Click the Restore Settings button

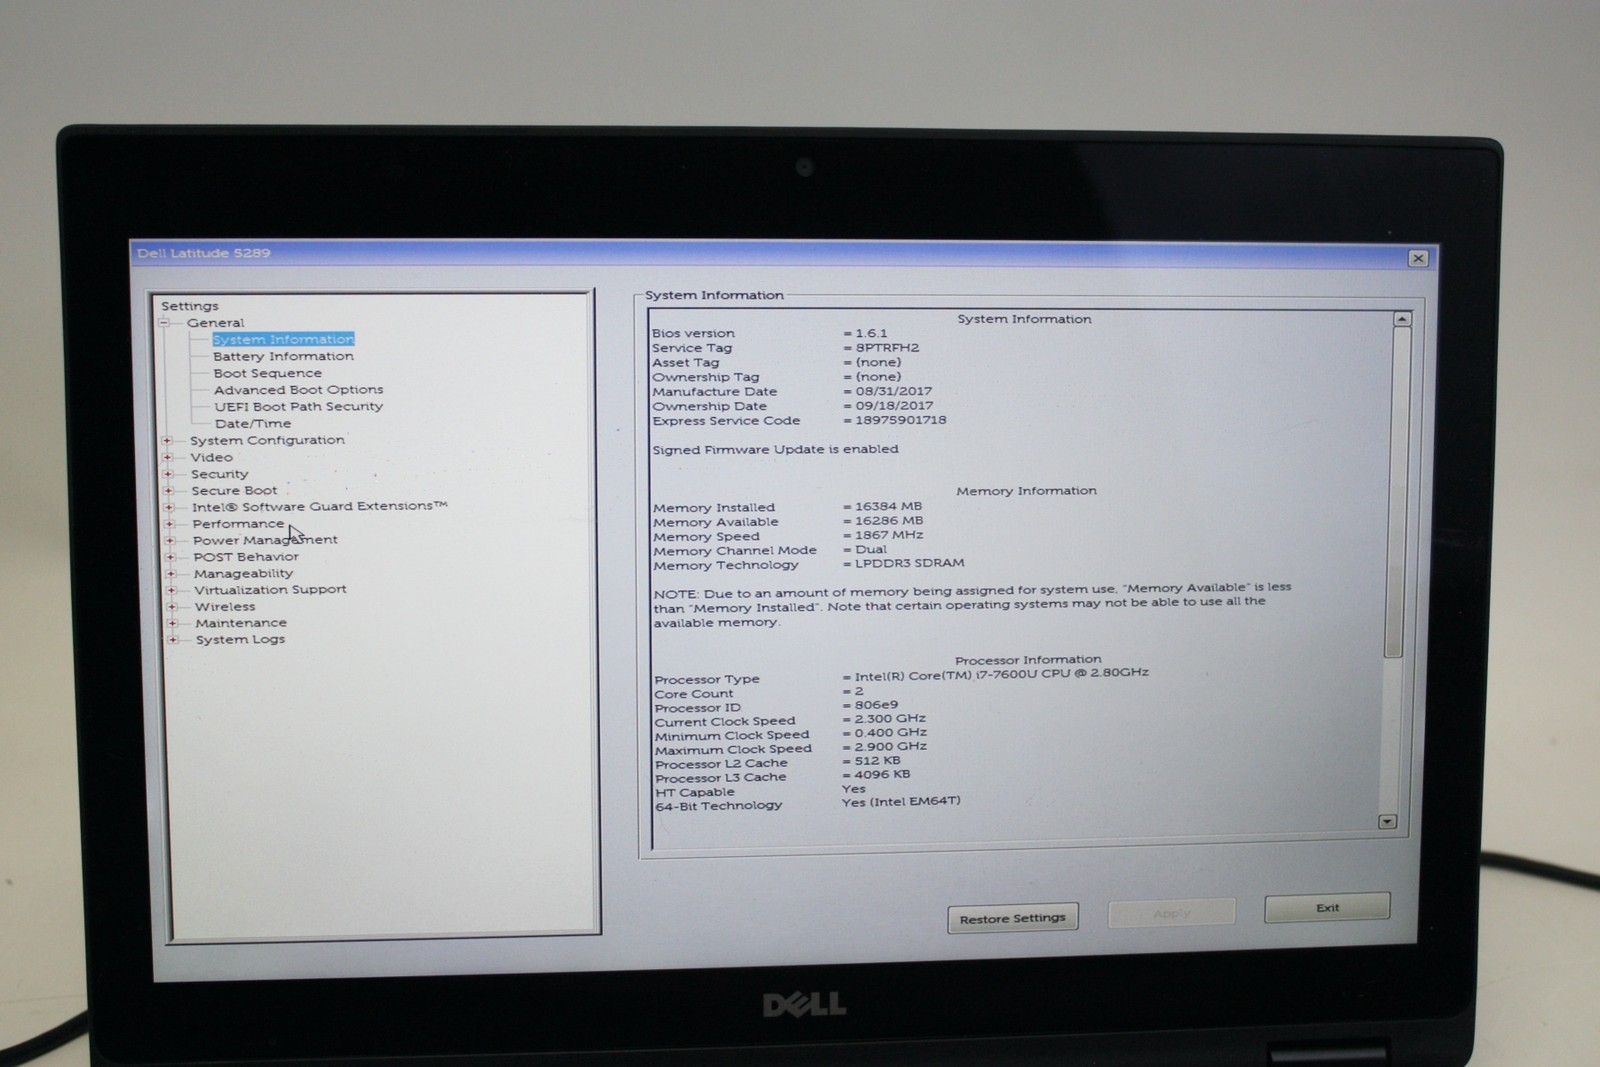1013,918
